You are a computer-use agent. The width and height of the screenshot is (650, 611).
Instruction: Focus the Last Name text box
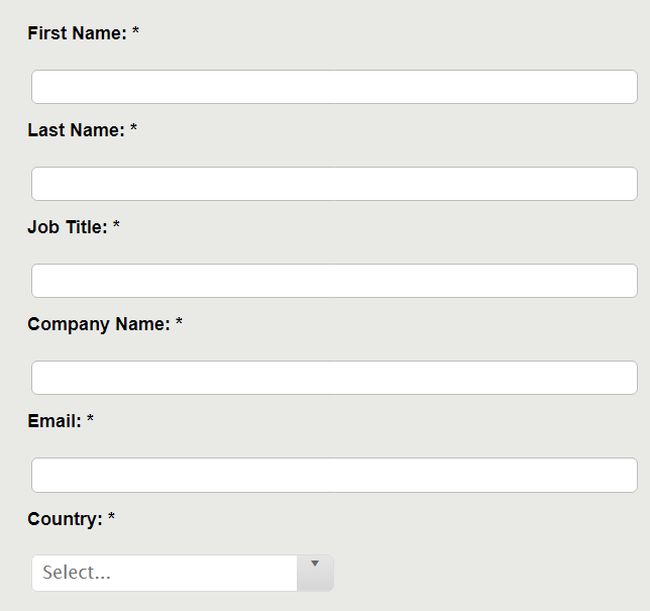point(334,184)
